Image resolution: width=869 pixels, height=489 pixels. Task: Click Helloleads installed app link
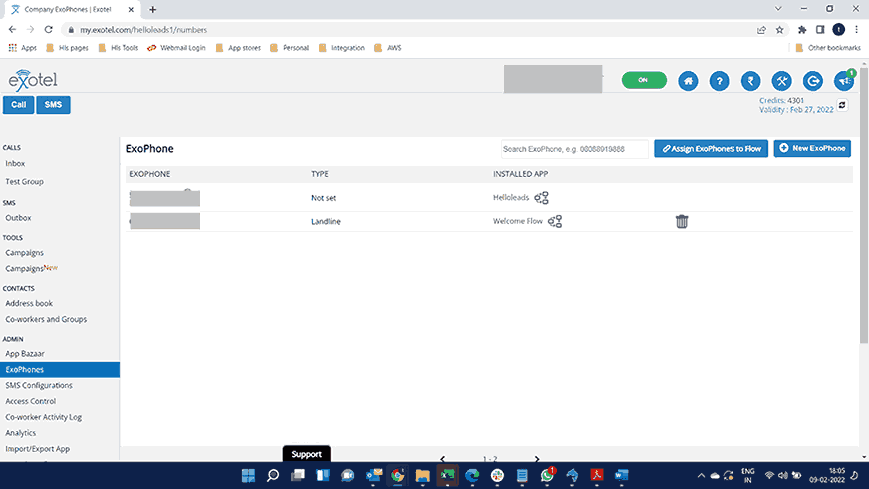pos(511,197)
